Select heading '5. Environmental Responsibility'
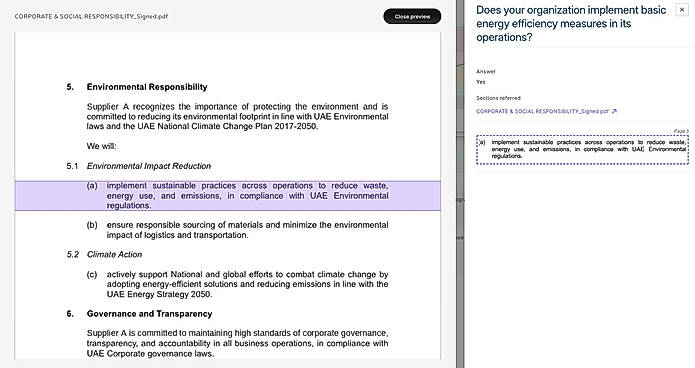This screenshot has width=695, height=368. (137, 87)
